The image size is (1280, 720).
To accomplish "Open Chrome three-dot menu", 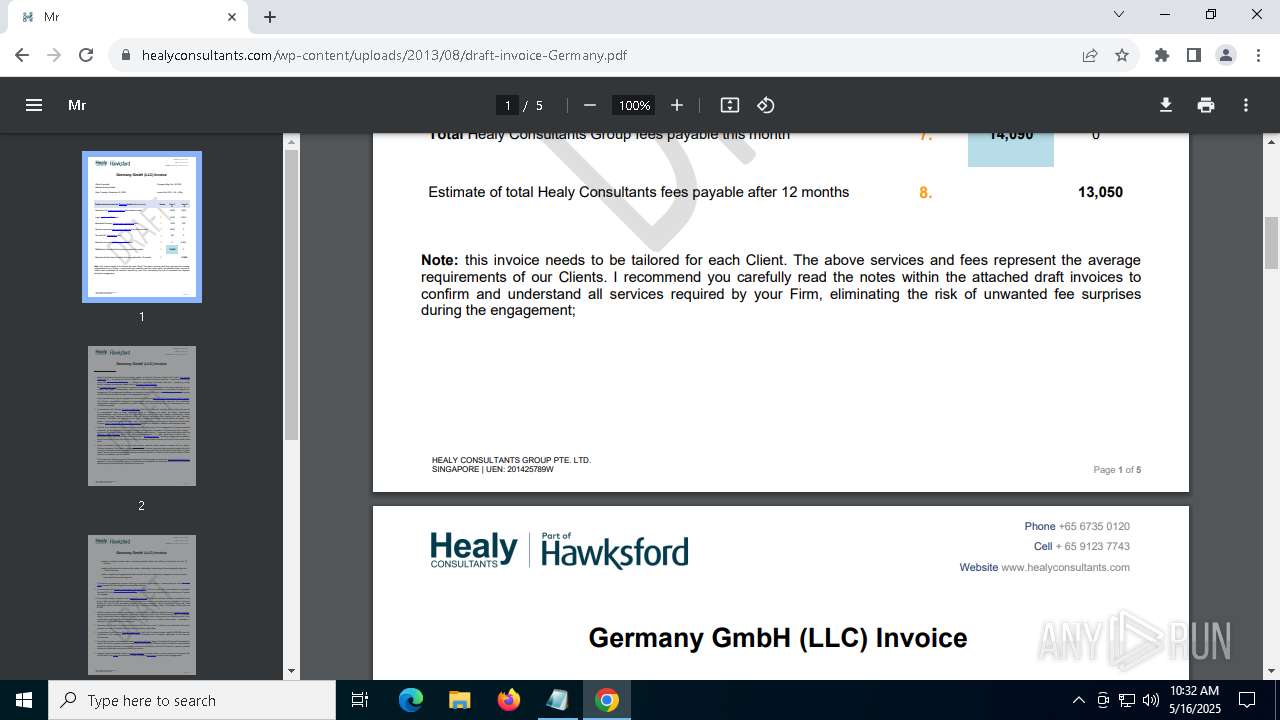I will coord(1257,55).
